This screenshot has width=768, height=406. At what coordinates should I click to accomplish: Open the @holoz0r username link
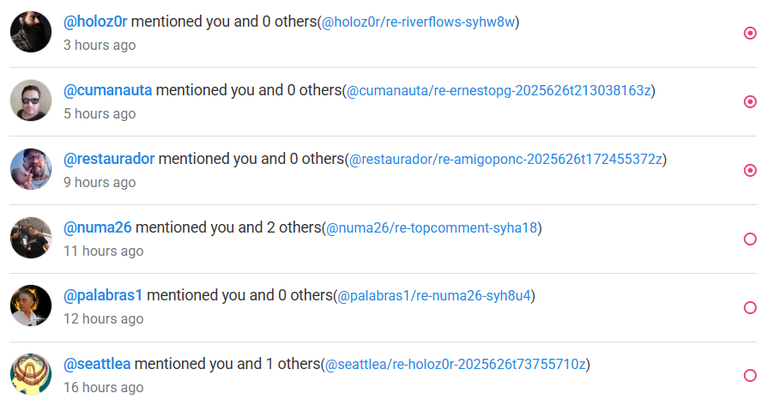(96, 22)
